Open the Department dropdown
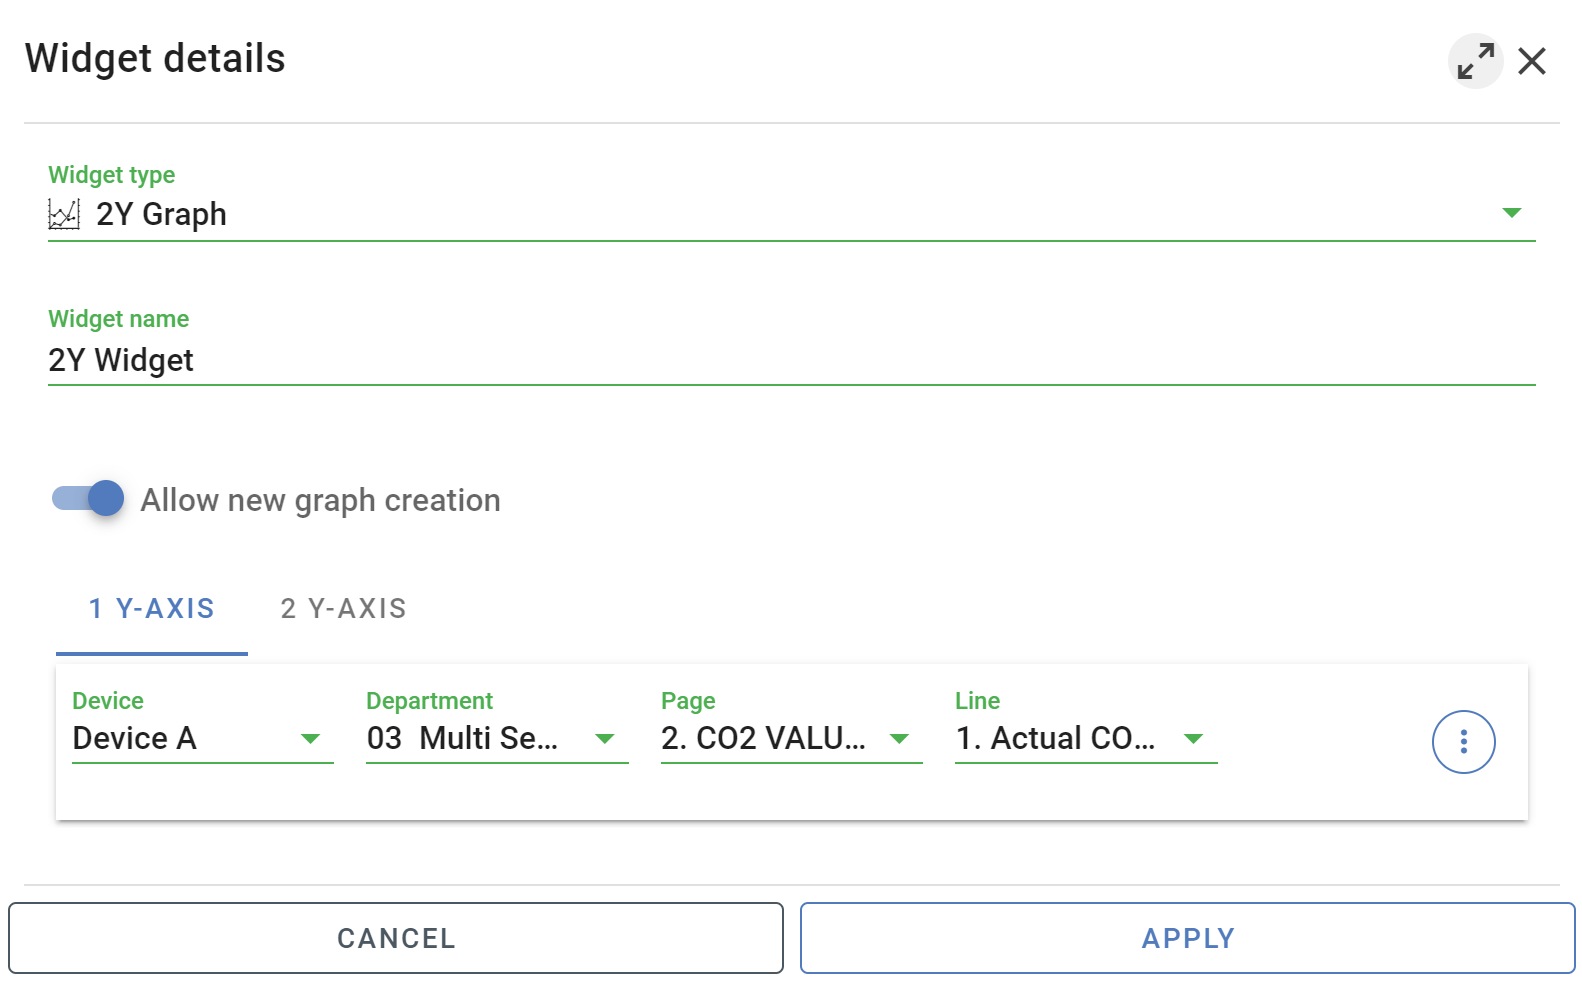Screen dimensions: 1582x982 604,739
